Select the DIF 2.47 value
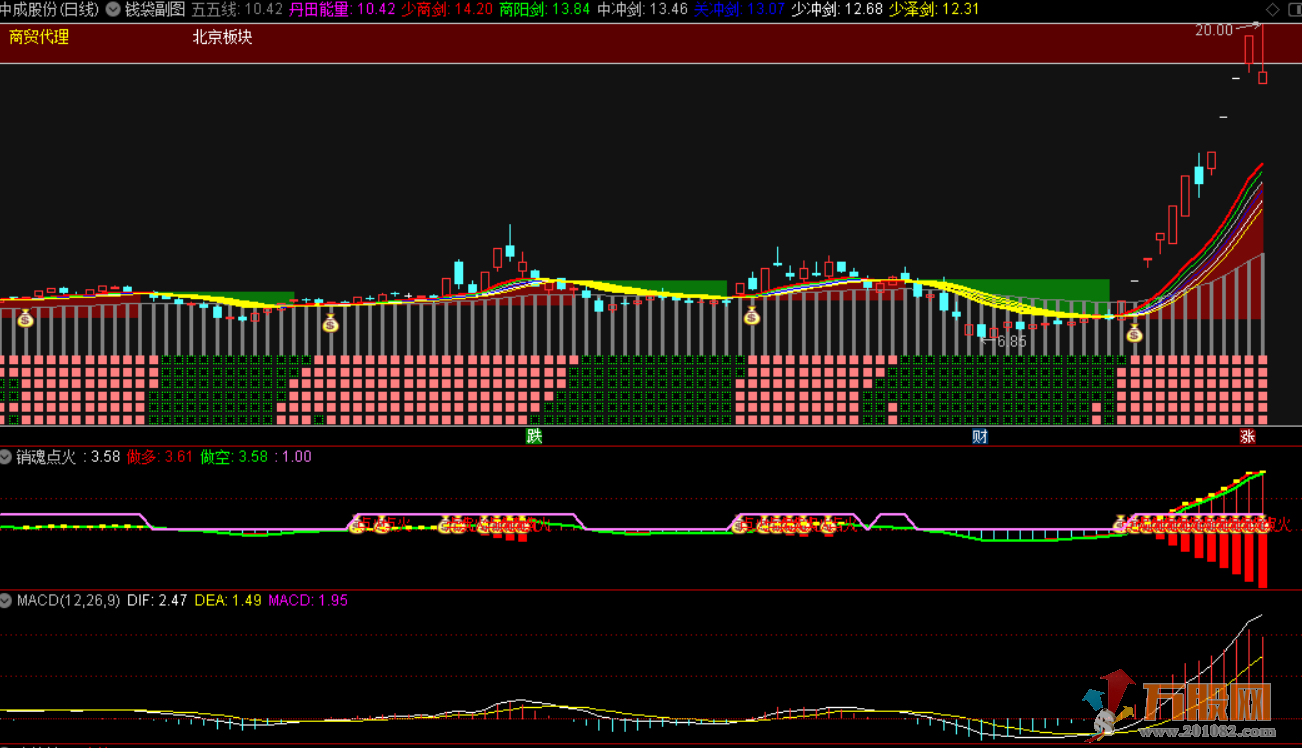This screenshot has width=1302, height=748. (x=157, y=601)
